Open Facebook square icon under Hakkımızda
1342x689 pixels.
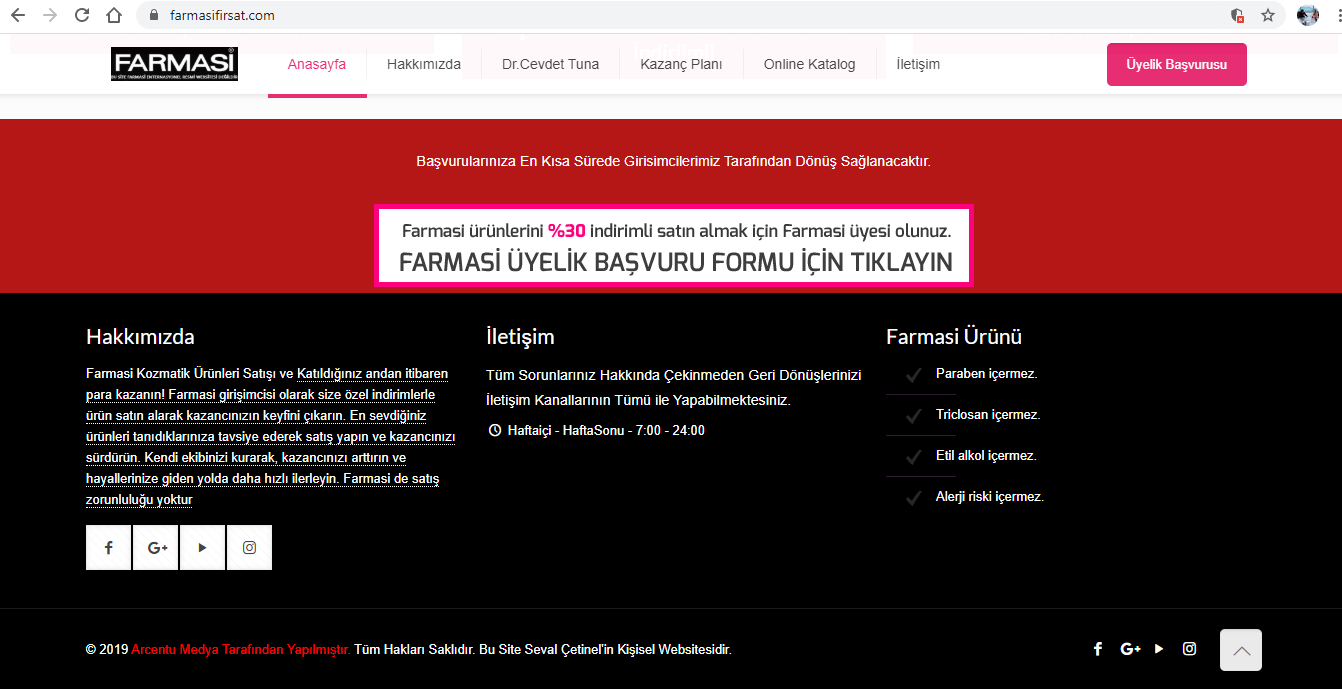click(x=109, y=547)
